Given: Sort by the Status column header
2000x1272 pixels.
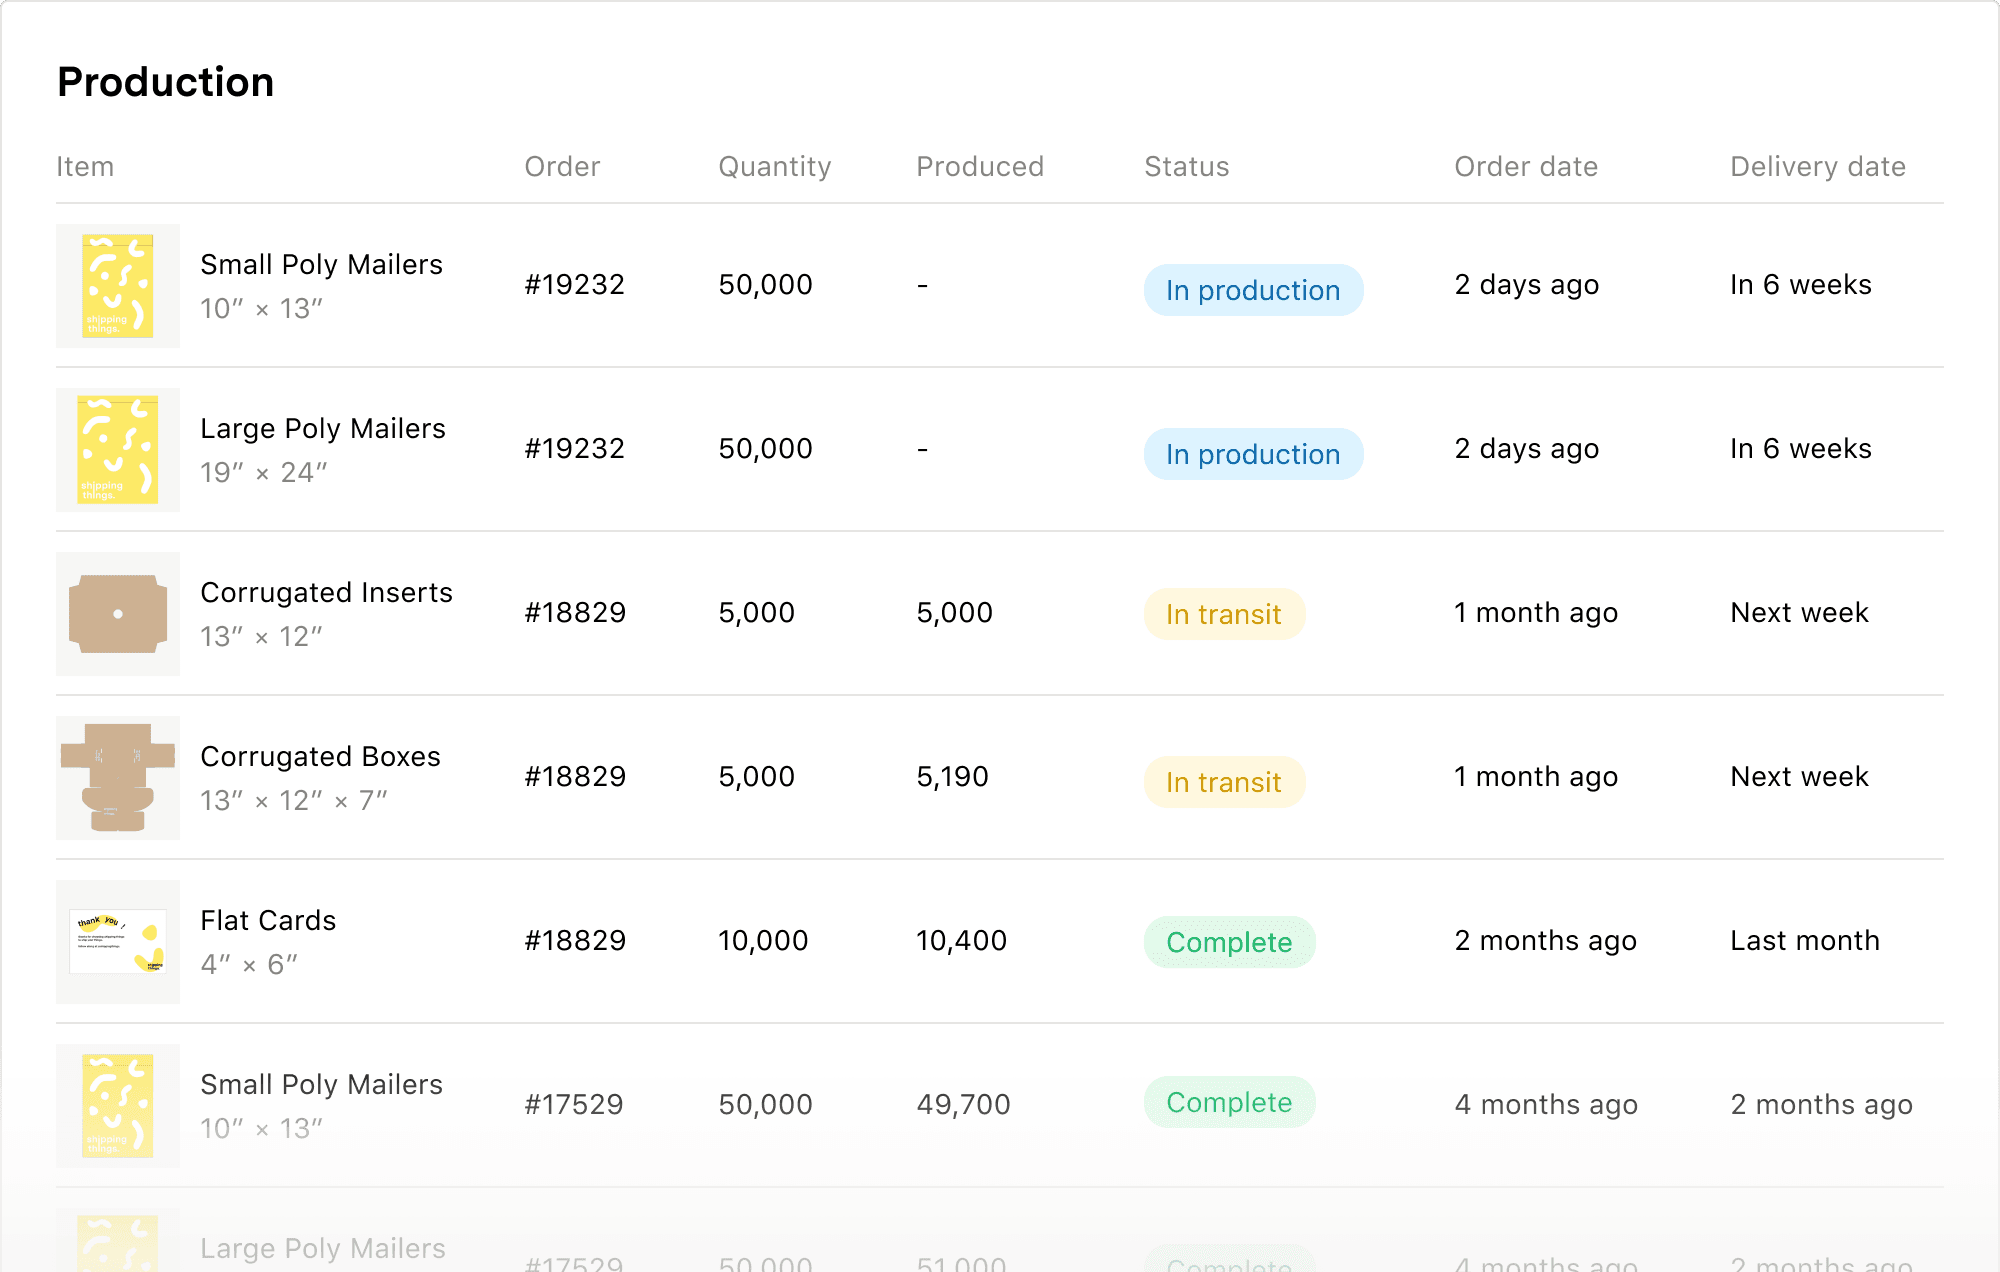Looking at the screenshot, I should (x=1187, y=166).
